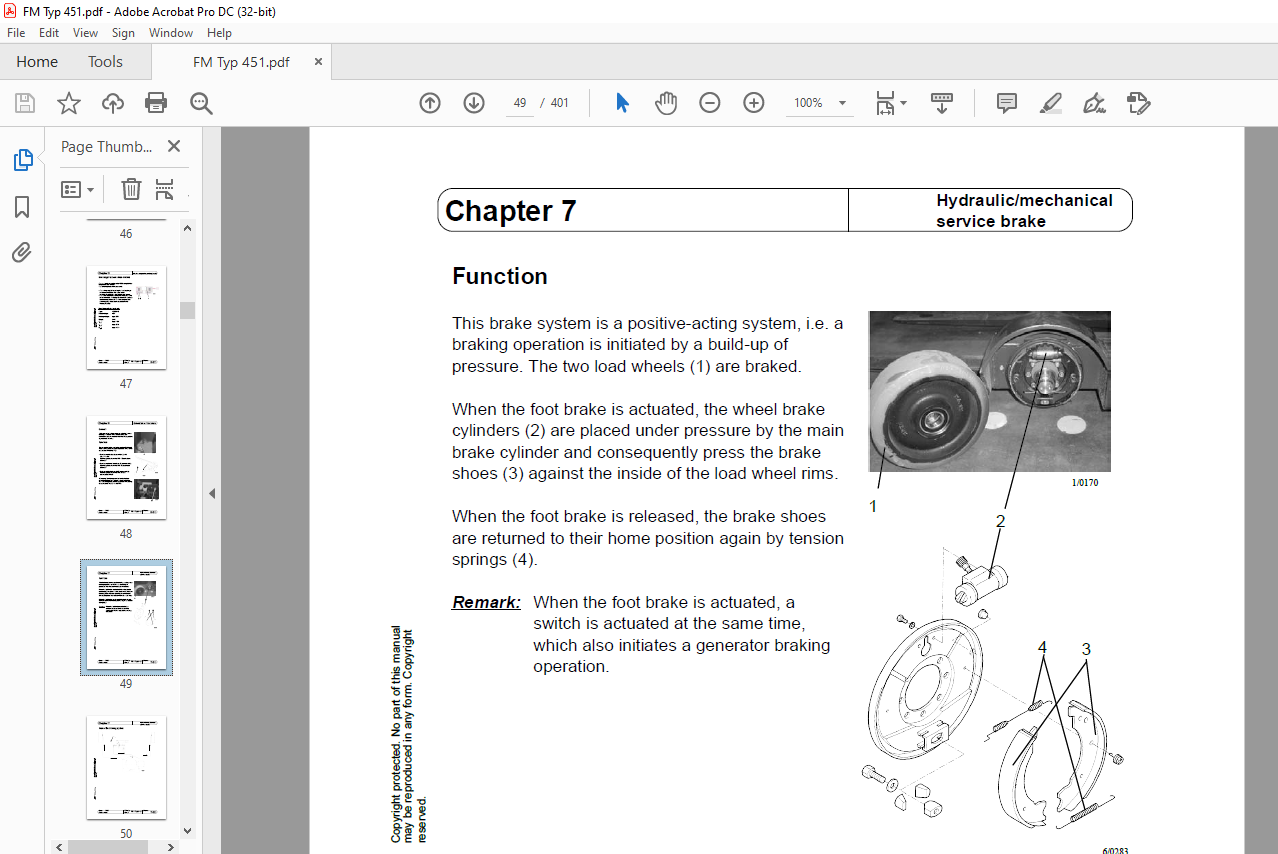The image size is (1278, 854).
Task: Open Page Thumbnails sidebar icon
Action: coord(22,160)
